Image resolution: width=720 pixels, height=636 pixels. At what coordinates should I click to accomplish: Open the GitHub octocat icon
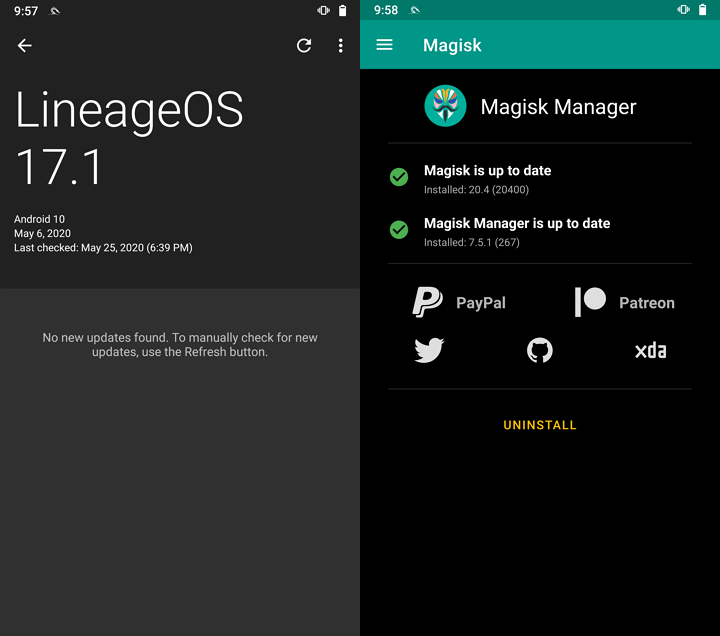pos(540,350)
